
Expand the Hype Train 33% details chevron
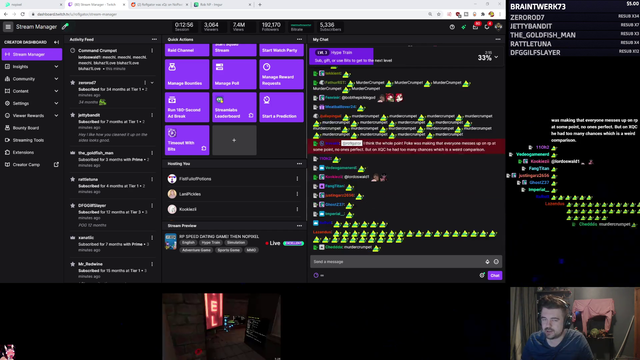tap(496, 58)
